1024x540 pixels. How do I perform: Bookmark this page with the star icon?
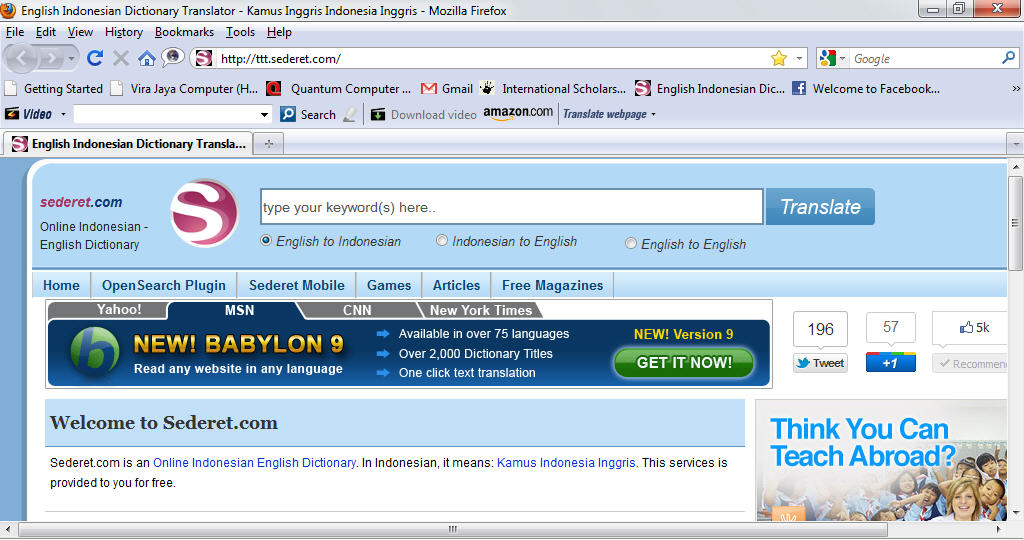coord(778,58)
